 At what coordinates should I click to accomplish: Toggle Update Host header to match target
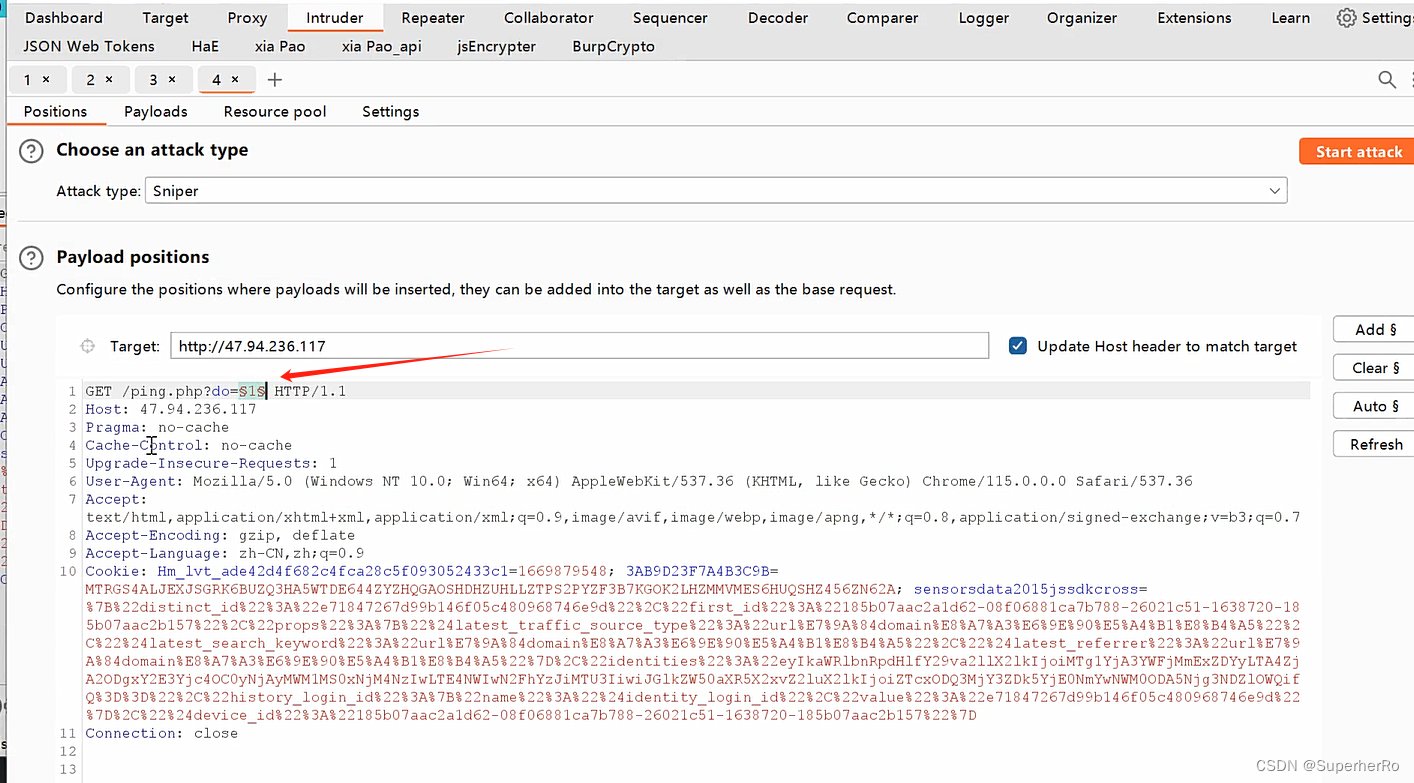click(x=1018, y=346)
